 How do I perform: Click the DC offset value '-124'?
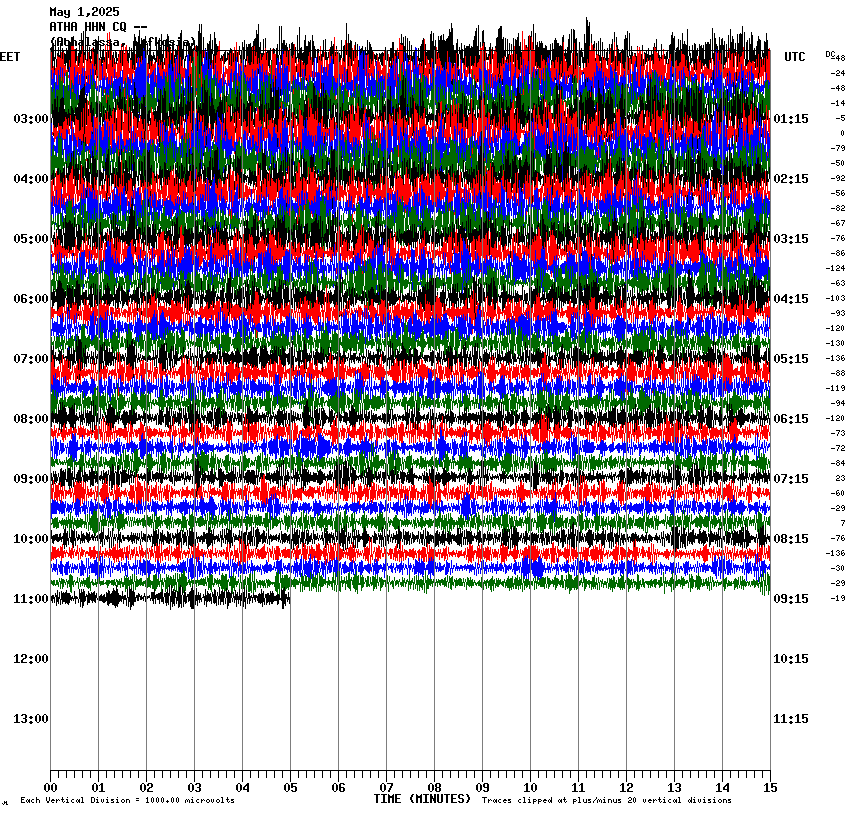(x=835, y=268)
